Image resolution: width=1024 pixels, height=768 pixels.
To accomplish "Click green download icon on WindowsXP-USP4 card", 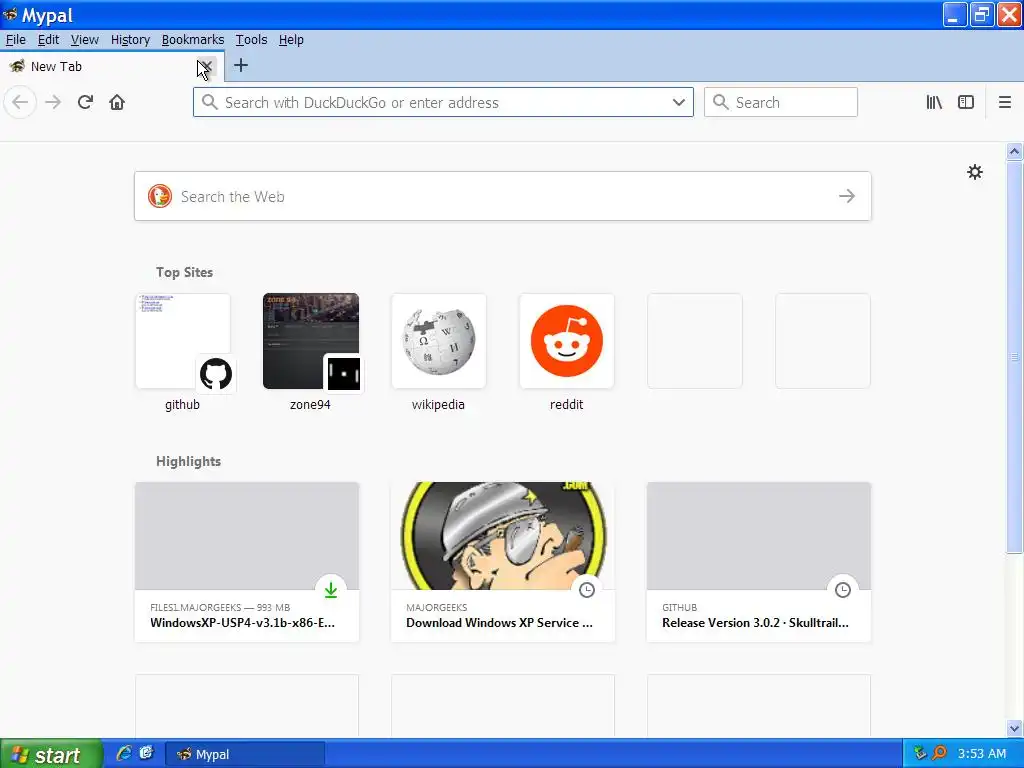I will [331, 590].
